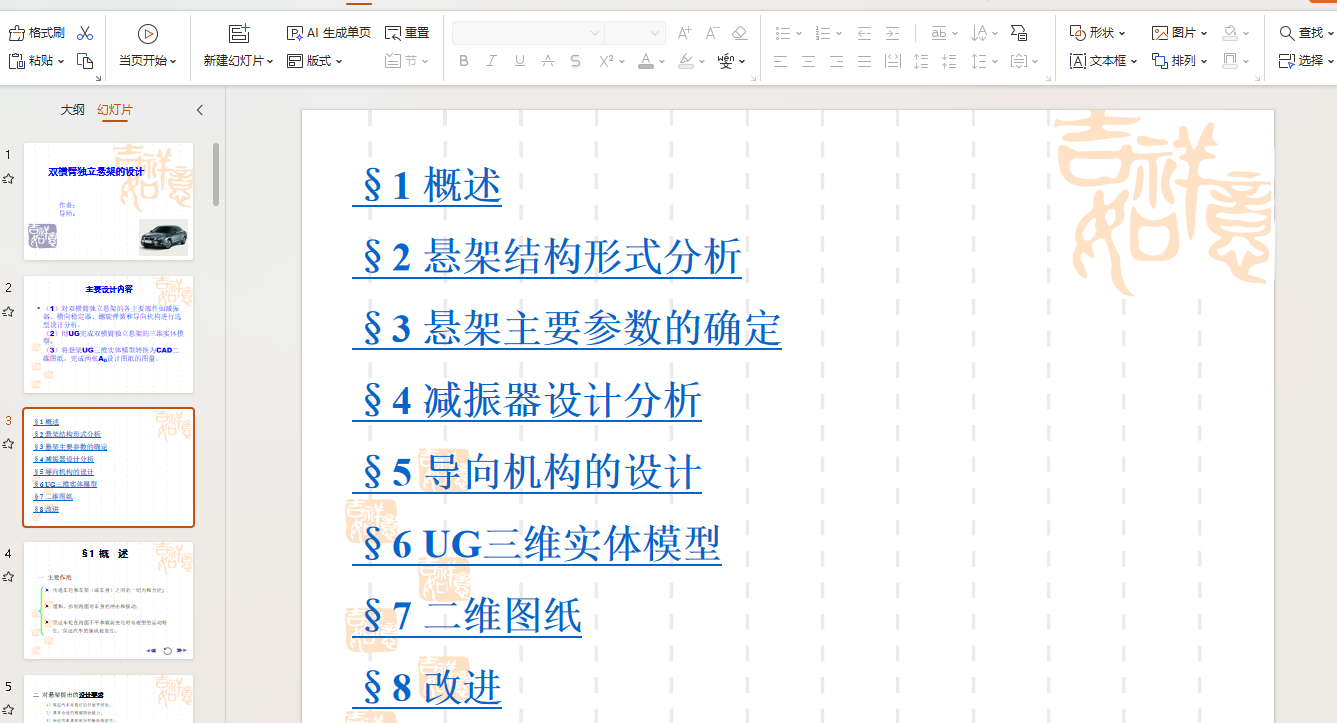1337x723 pixels.
Task: Click AI 生成单页 button
Action: point(328,33)
